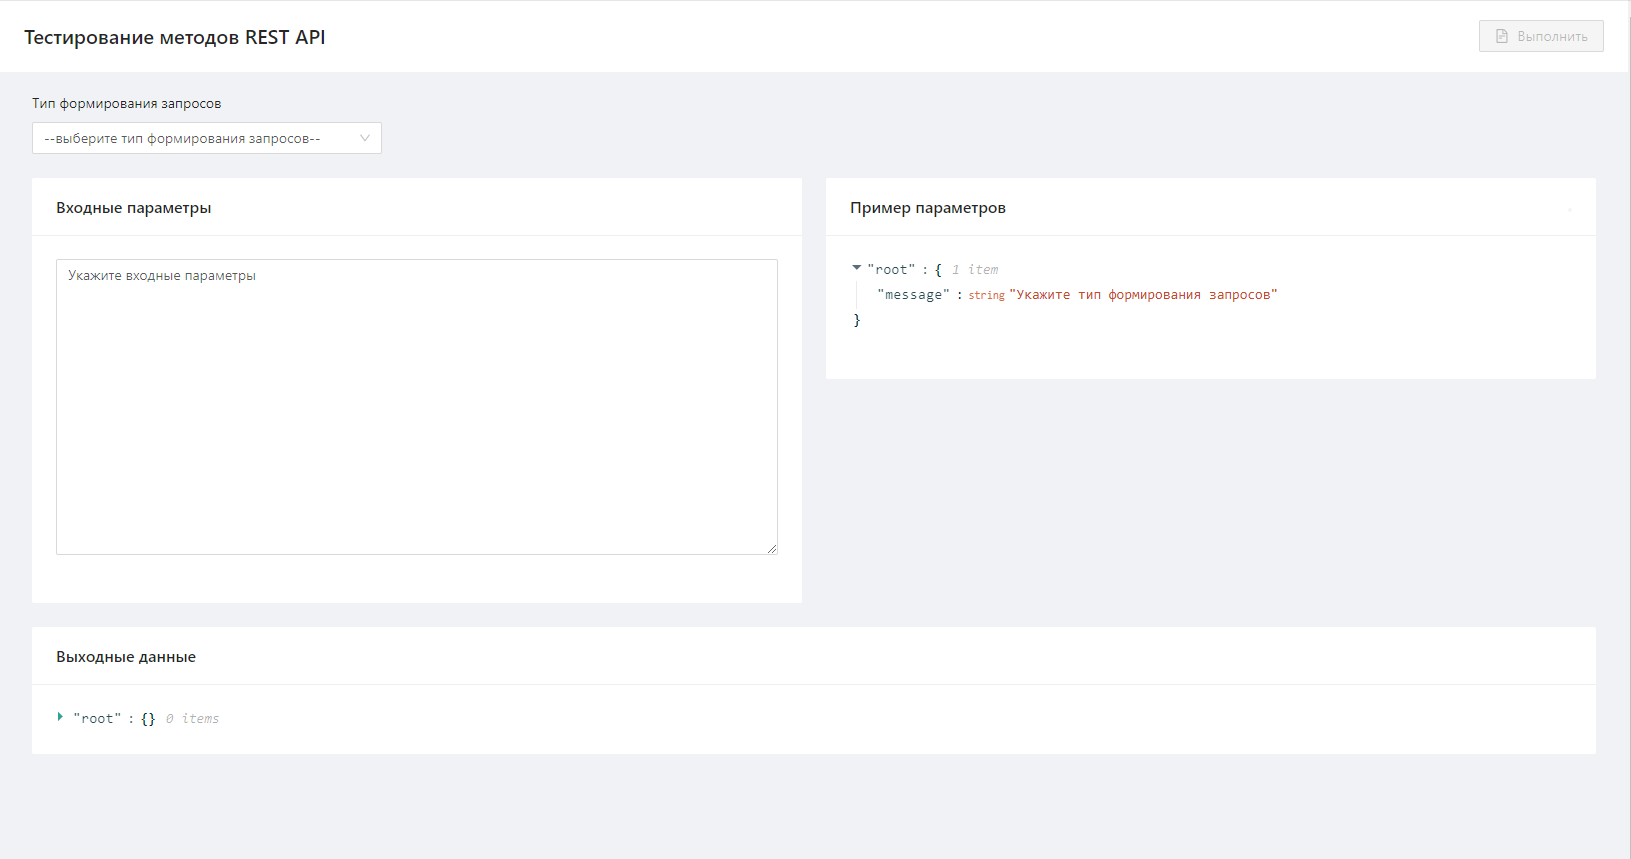
Task: Click the Выполнить button
Action: (1541, 36)
